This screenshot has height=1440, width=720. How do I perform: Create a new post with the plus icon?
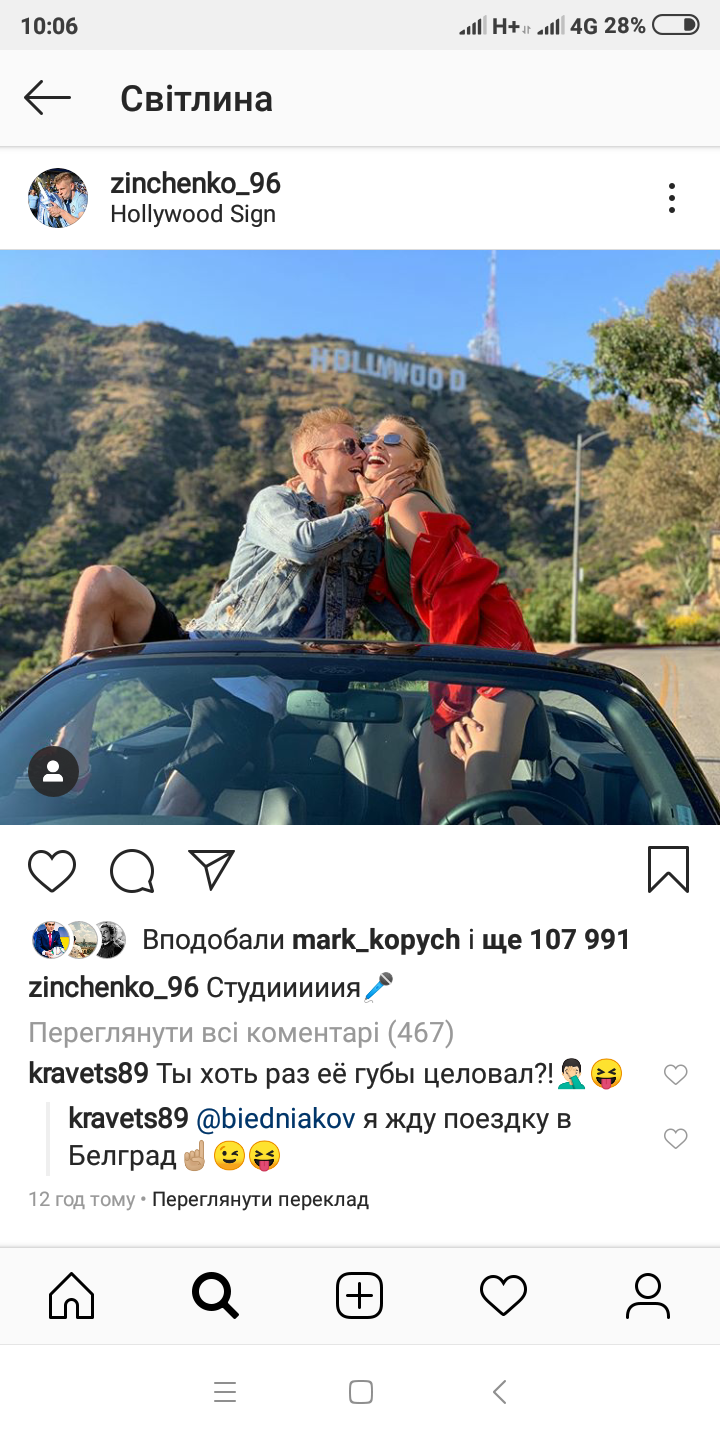359,1297
